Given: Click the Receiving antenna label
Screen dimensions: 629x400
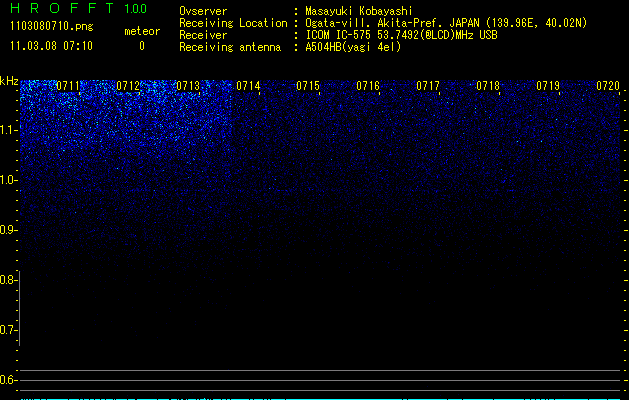Looking at the screenshot, I should [230, 47].
